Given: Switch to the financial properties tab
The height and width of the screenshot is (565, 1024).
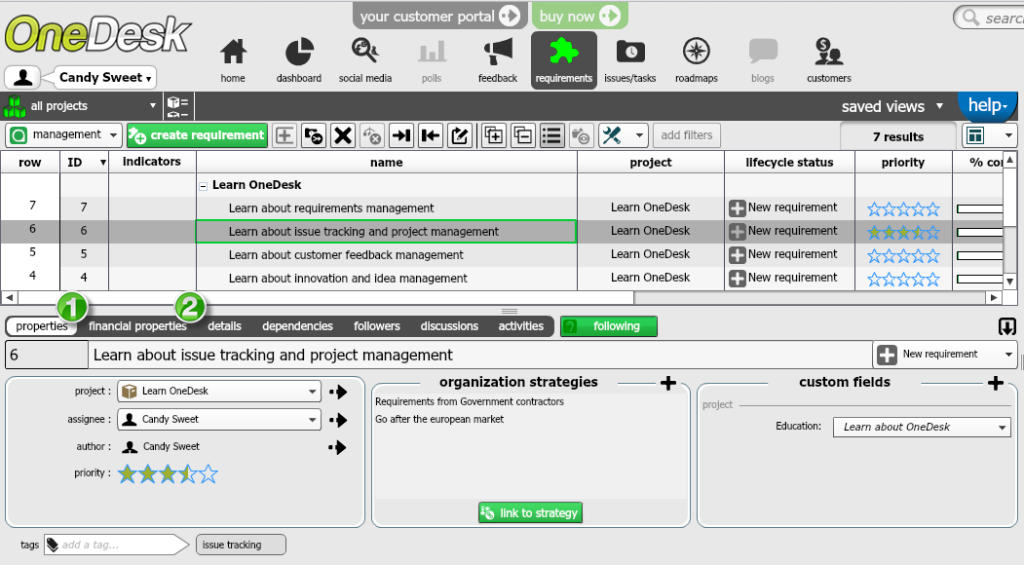Looking at the screenshot, I should (137, 326).
